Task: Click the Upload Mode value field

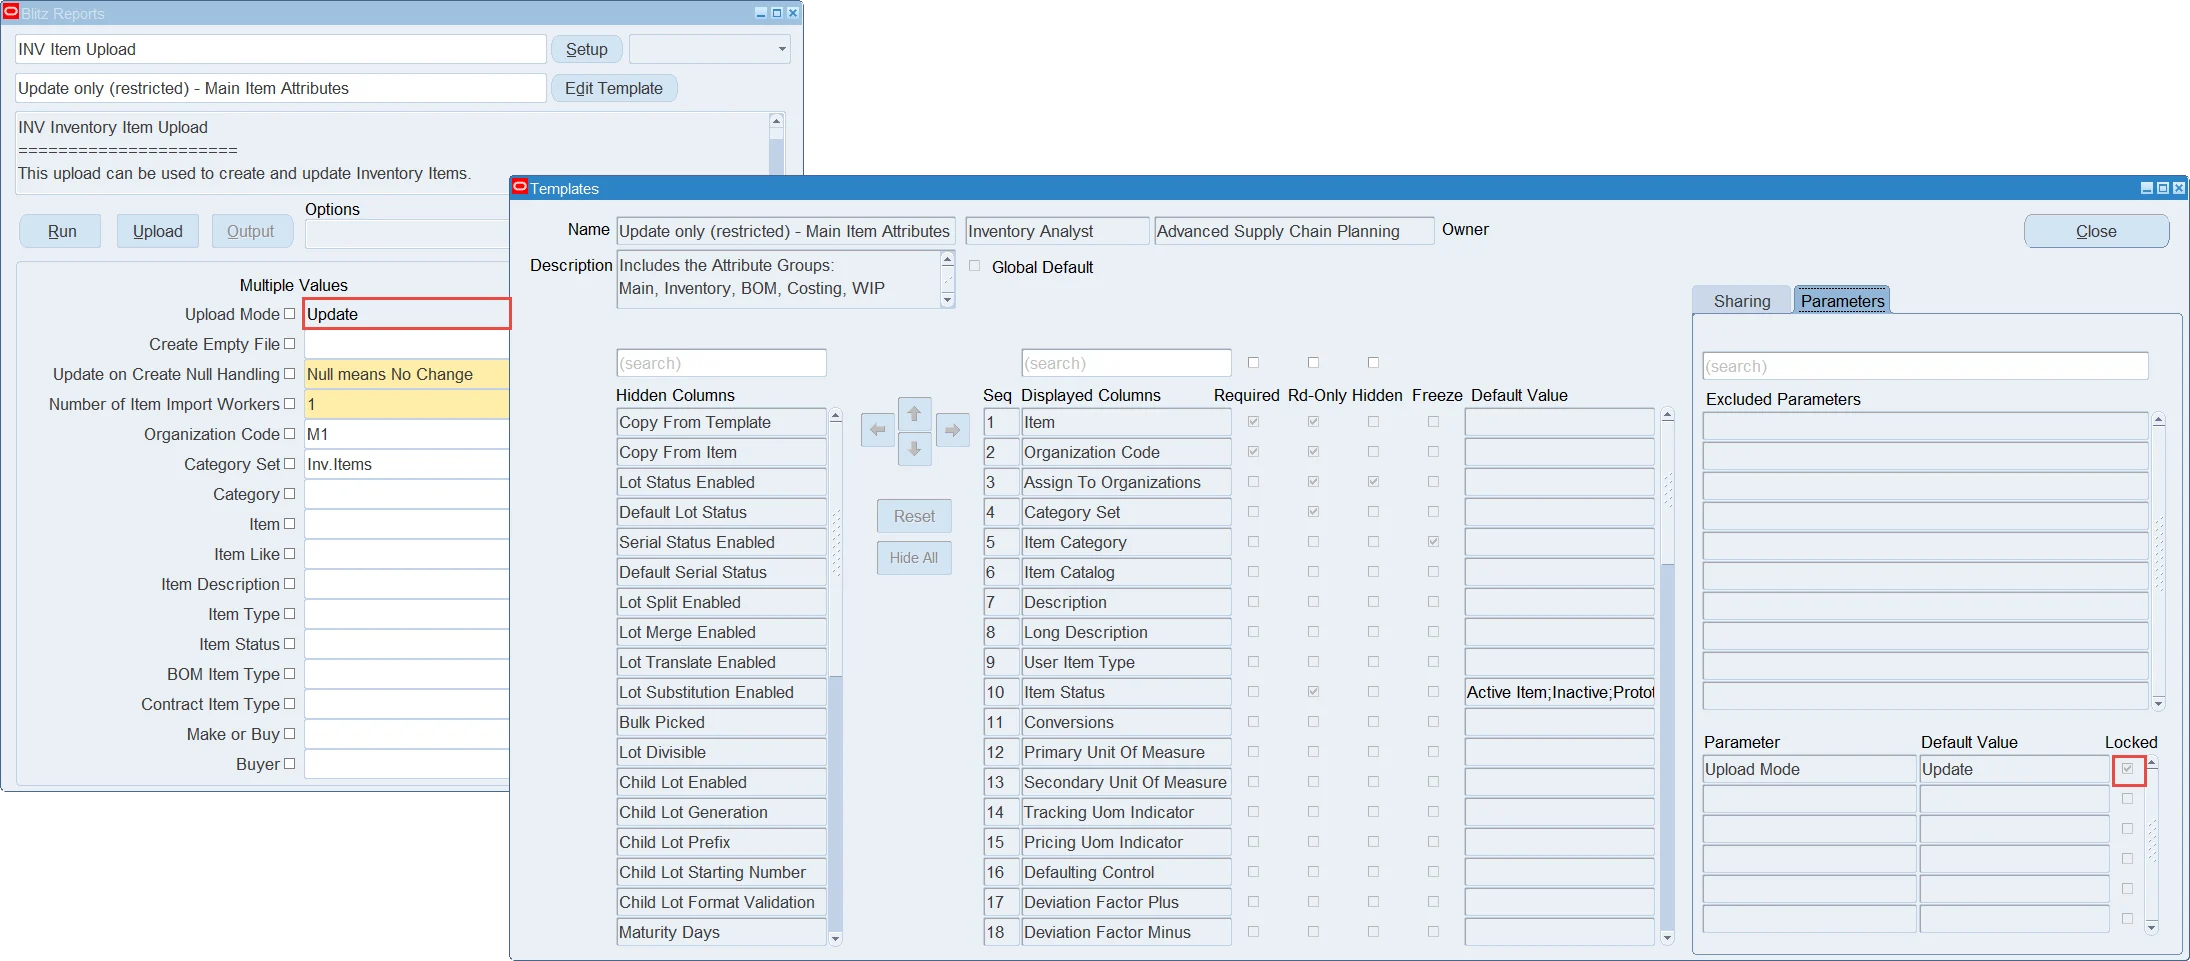Action: pyautogui.click(x=407, y=314)
